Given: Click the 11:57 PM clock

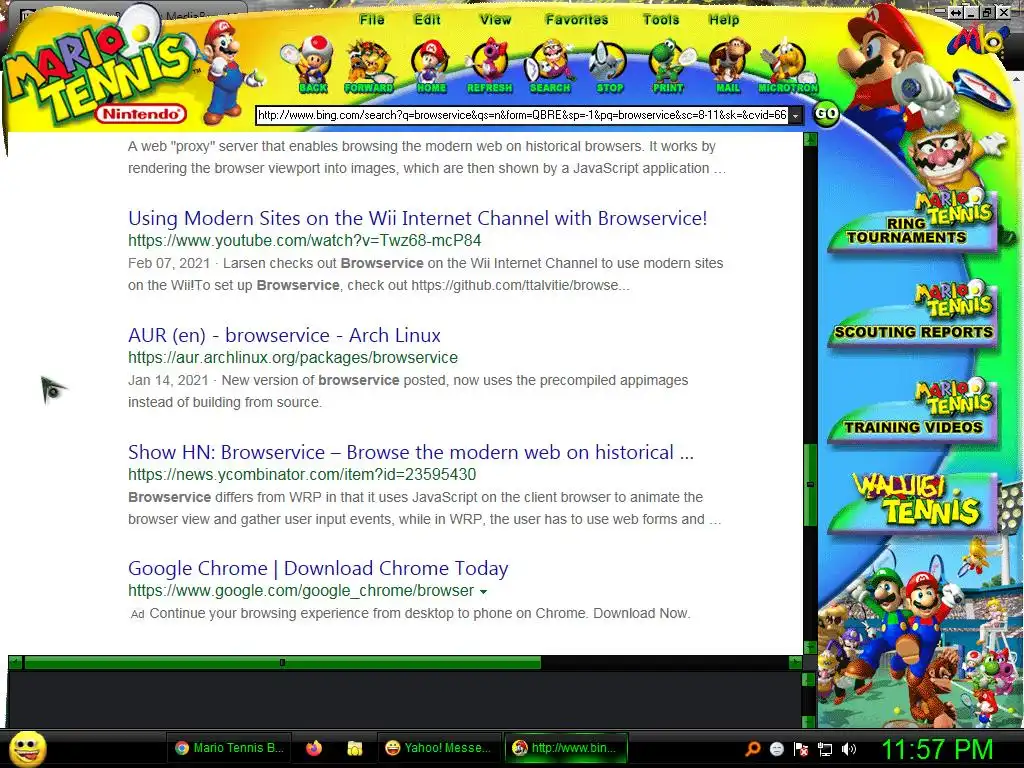Looking at the screenshot, I should pyautogui.click(x=936, y=749).
